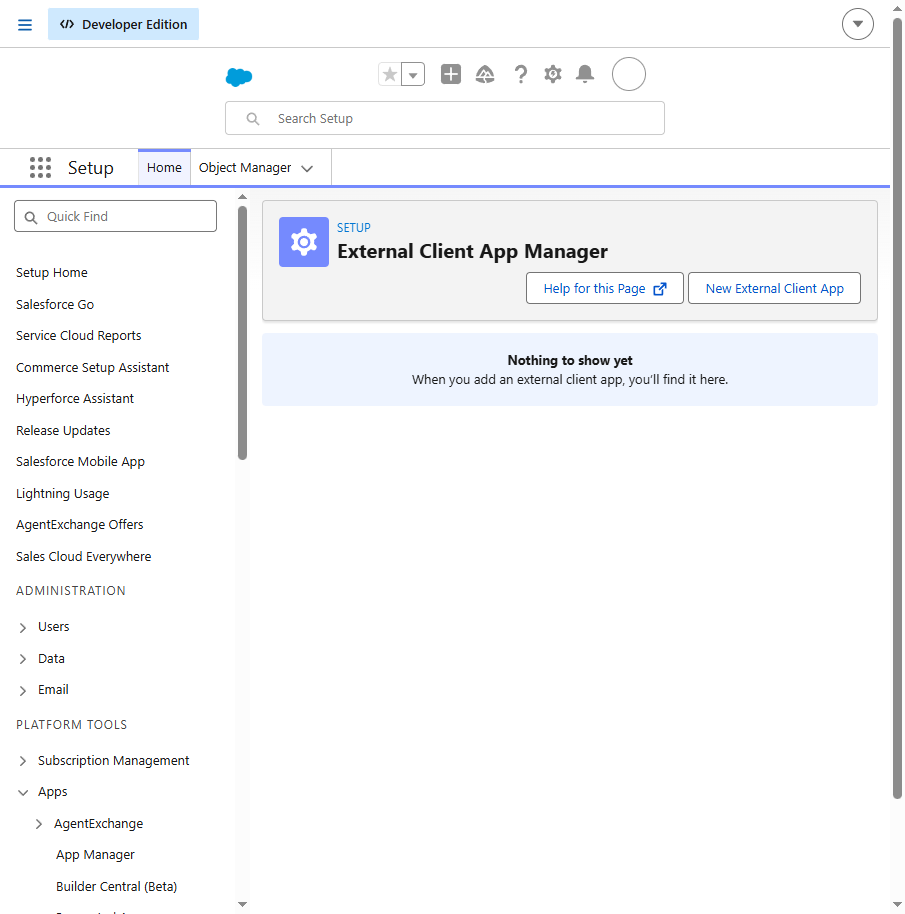Click the external link icon on Help button
Image resolution: width=905 pixels, height=914 pixels.
pos(660,289)
